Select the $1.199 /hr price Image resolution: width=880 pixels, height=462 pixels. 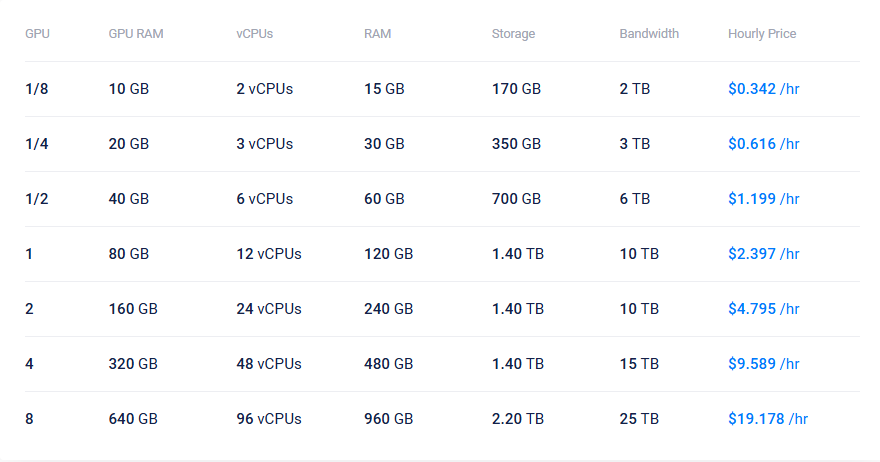[763, 199]
